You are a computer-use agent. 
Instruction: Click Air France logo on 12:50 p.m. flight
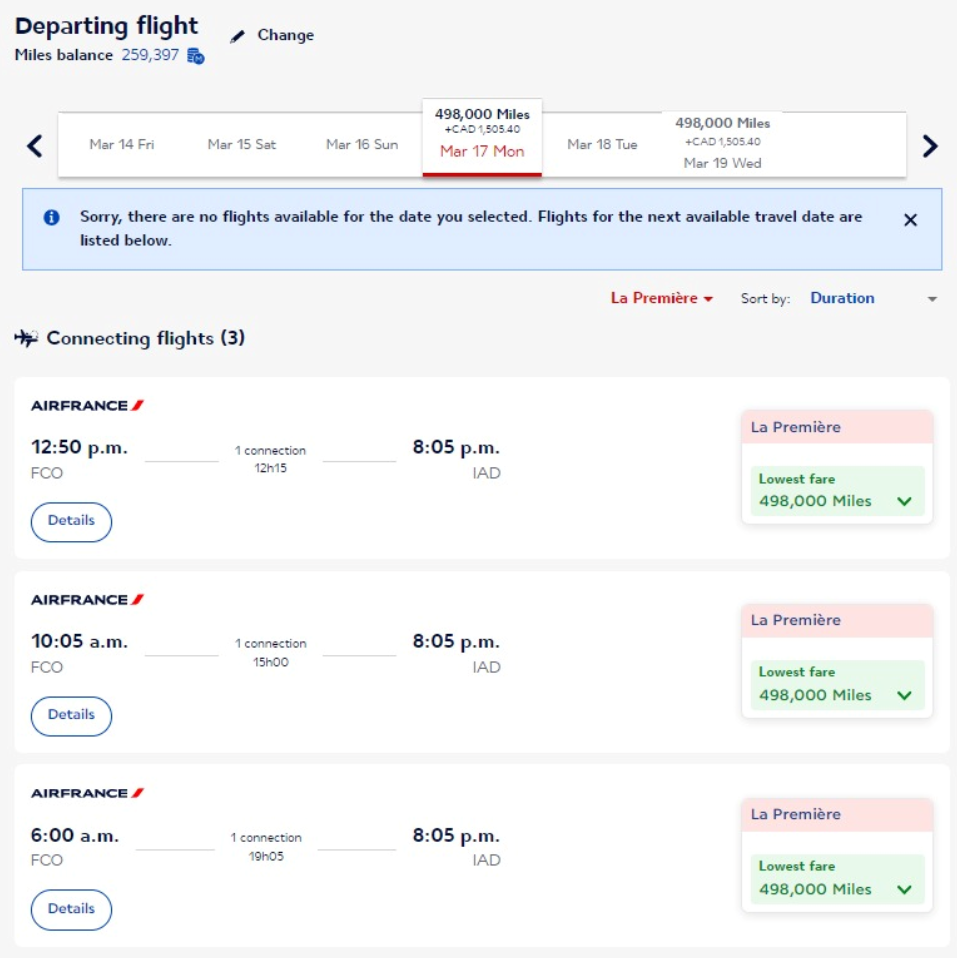[x=87, y=406]
